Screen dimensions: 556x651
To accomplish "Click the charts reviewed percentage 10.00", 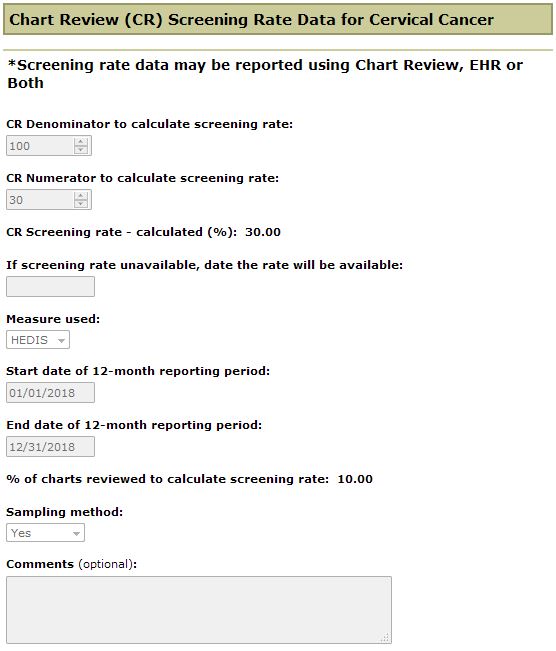I will pyautogui.click(x=355, y=479).
